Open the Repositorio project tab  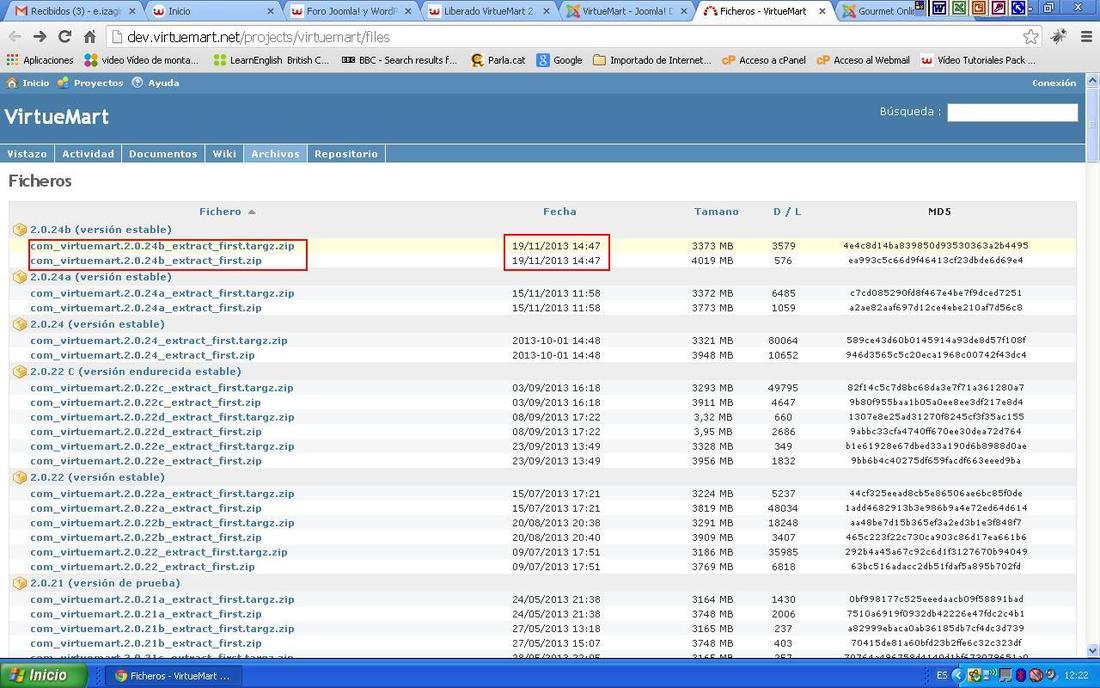coord(346,154)
